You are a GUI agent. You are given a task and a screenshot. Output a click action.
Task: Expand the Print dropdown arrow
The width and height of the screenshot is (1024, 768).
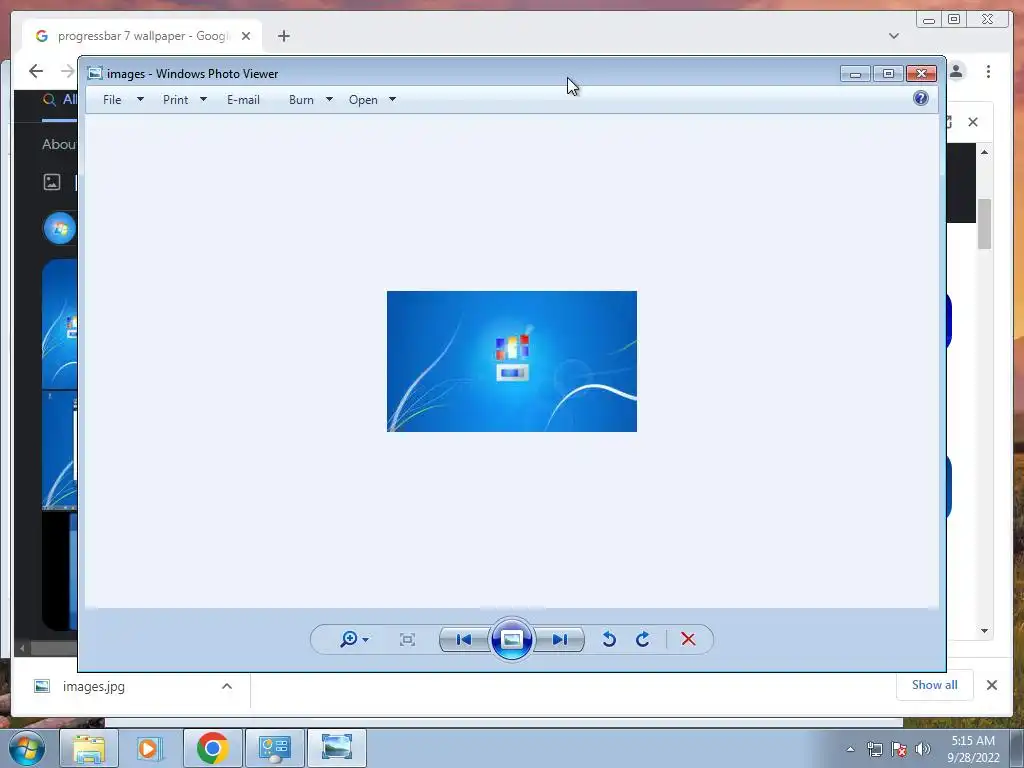tap(203, 100)
